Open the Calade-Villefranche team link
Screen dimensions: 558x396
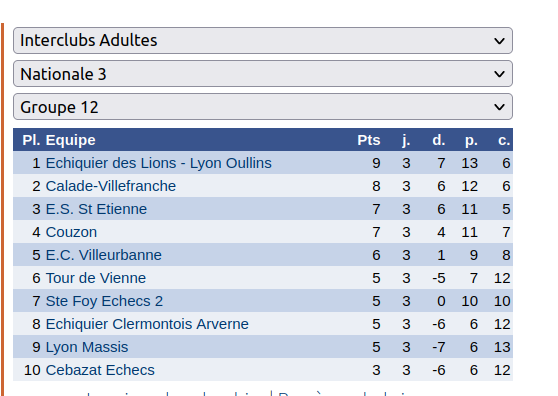point(111,186)
